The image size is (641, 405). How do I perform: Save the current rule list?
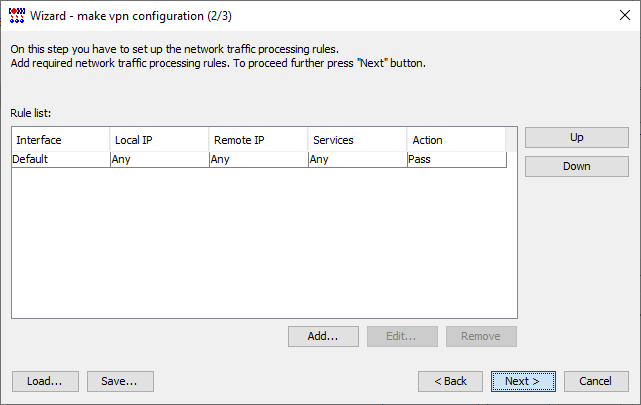(120, 381)
